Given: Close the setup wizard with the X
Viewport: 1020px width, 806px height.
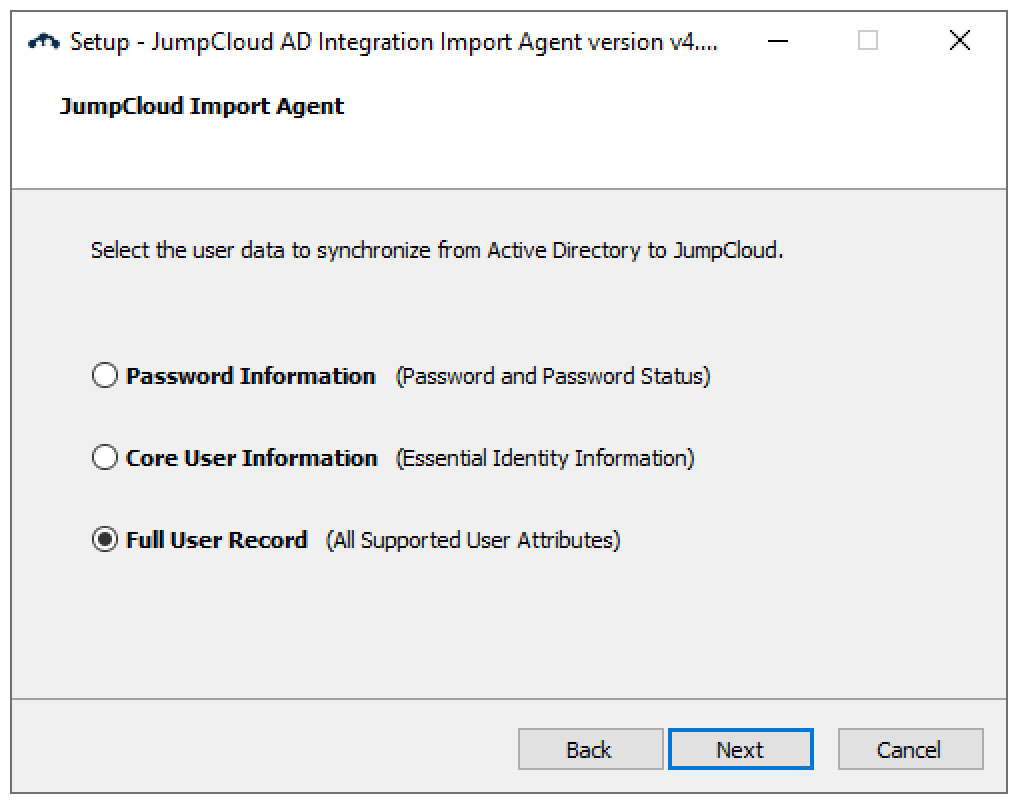Looking at the screenshot, I should (959, 41).
